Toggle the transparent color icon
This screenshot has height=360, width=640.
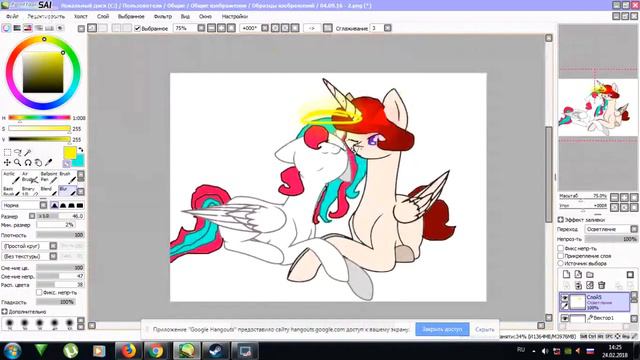tap(67, 164)
